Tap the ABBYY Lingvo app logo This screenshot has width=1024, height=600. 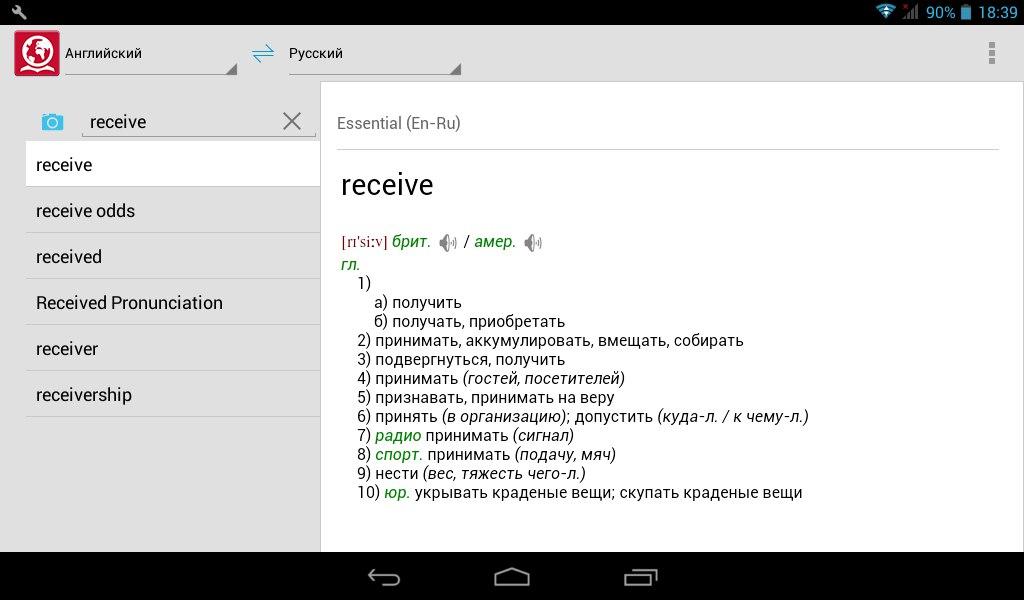click(x=37, y=53)
